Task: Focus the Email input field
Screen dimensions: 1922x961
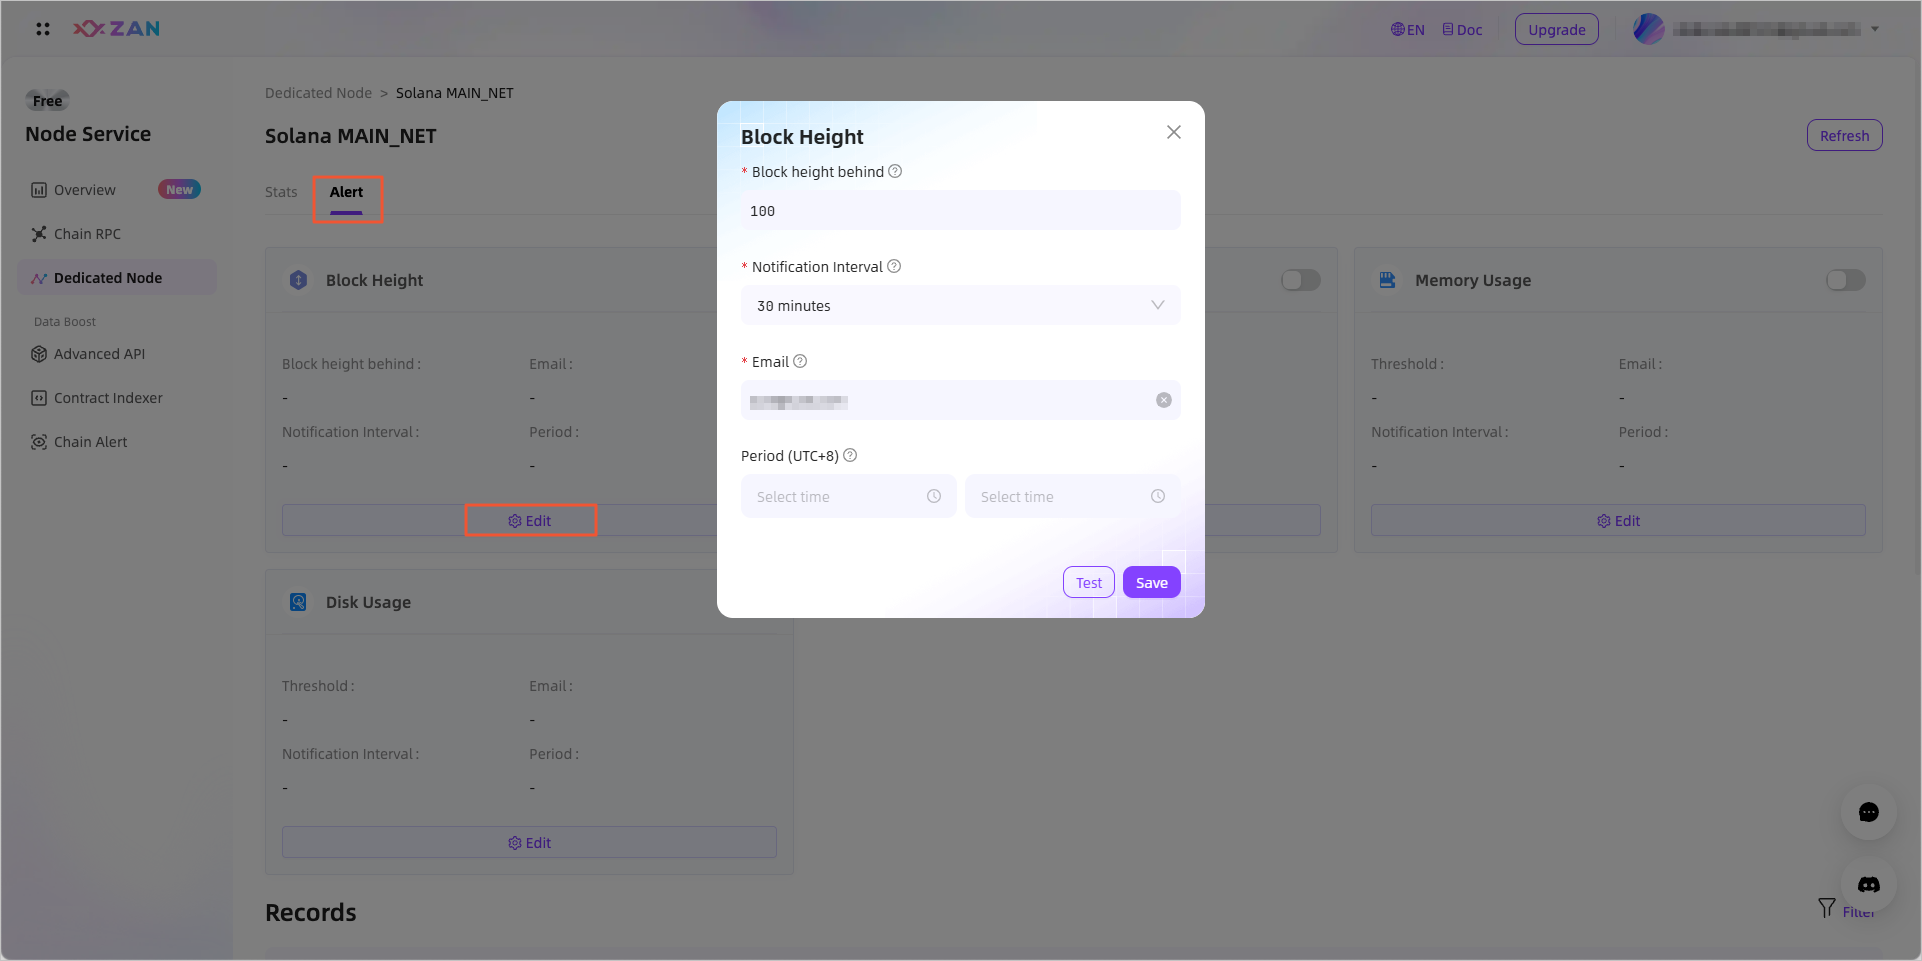Action: coord(960,400)
